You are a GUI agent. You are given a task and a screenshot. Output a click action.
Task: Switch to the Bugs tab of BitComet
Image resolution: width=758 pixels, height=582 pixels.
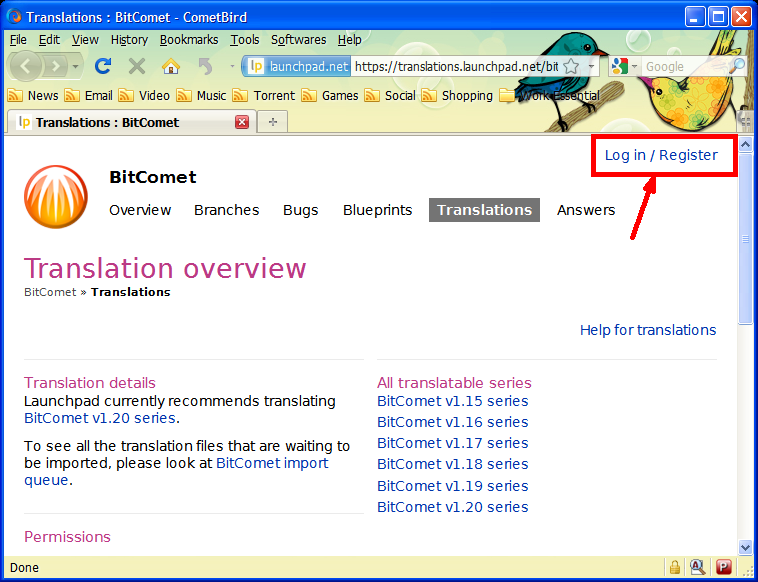300,210
